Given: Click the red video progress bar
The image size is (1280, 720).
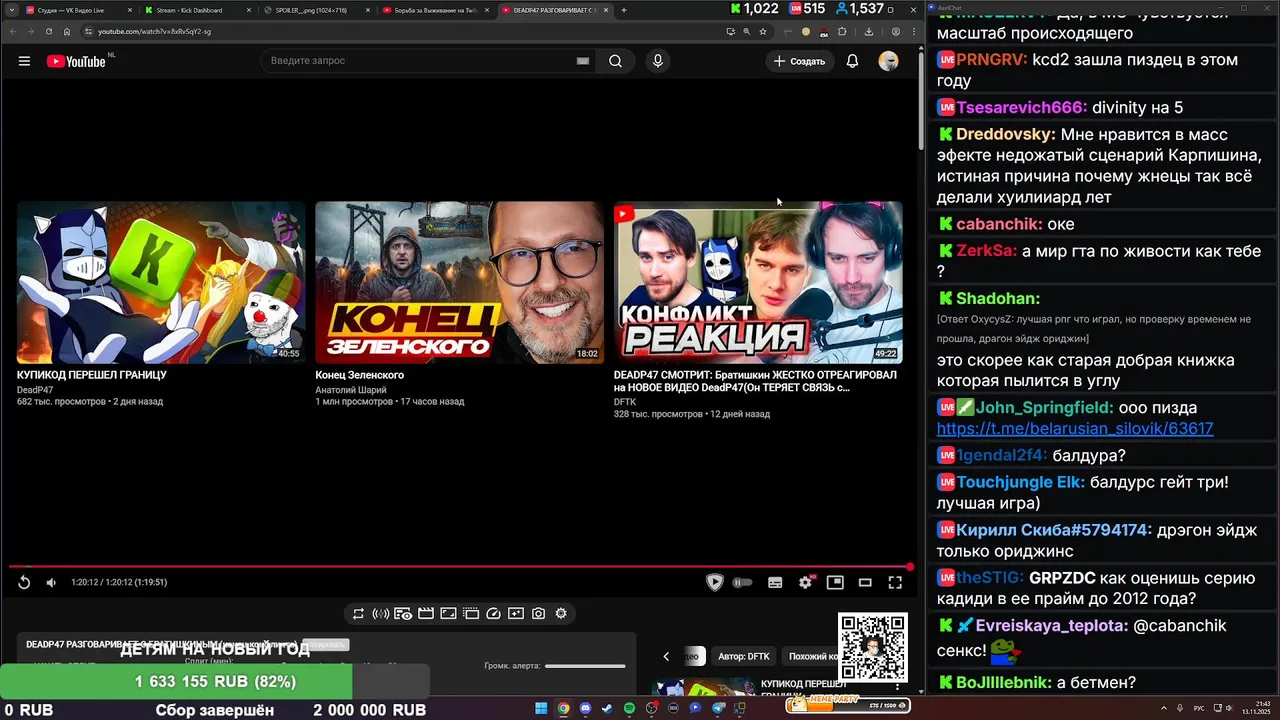Looking at the screenshot, I should coord(460,567).
